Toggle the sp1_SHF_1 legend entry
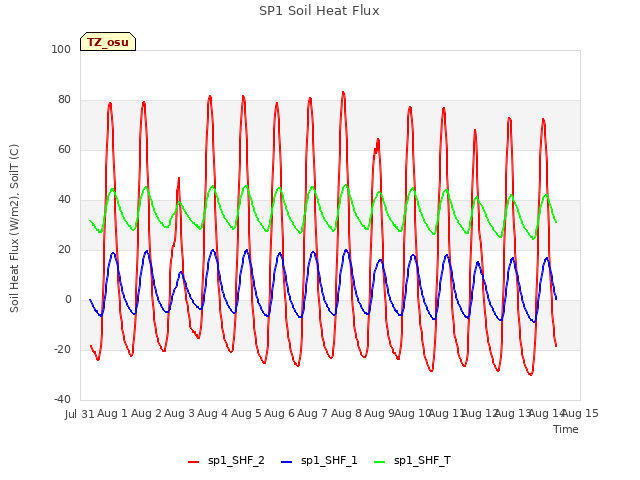640x480 pixels. [319, 460]
